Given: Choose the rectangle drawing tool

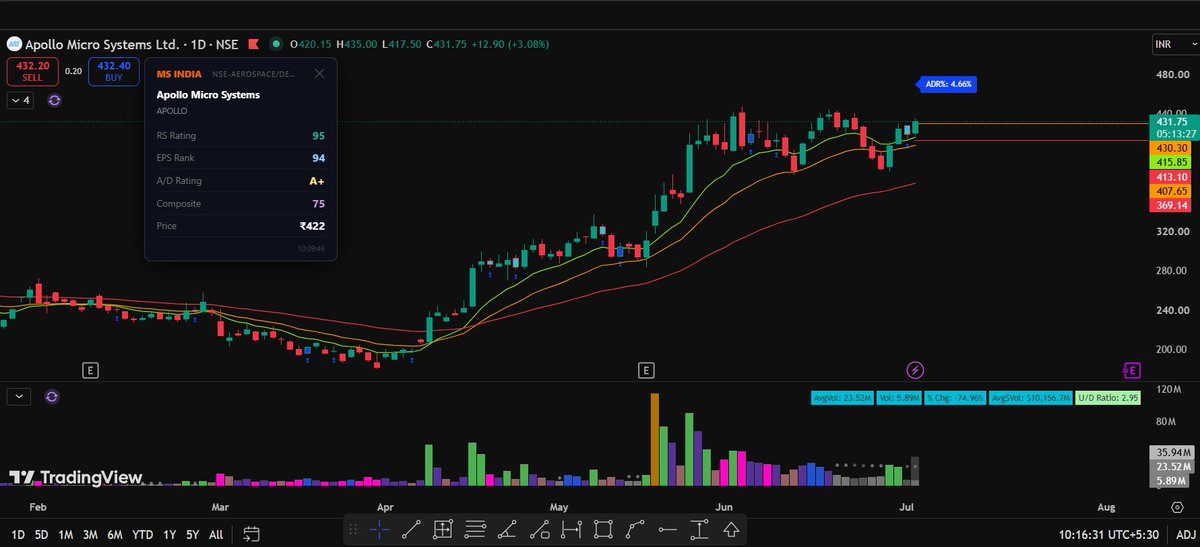Looking at the screenshot, I should pos(603,529).
